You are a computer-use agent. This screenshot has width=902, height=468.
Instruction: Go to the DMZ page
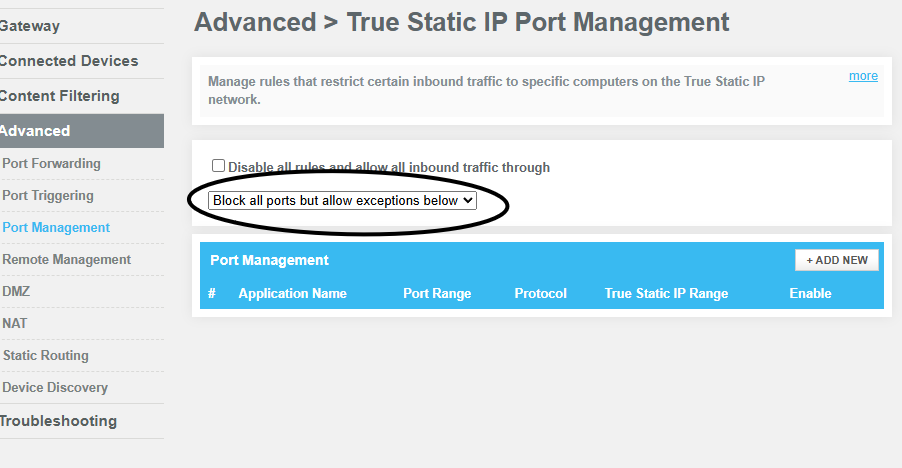coord(16,291)
